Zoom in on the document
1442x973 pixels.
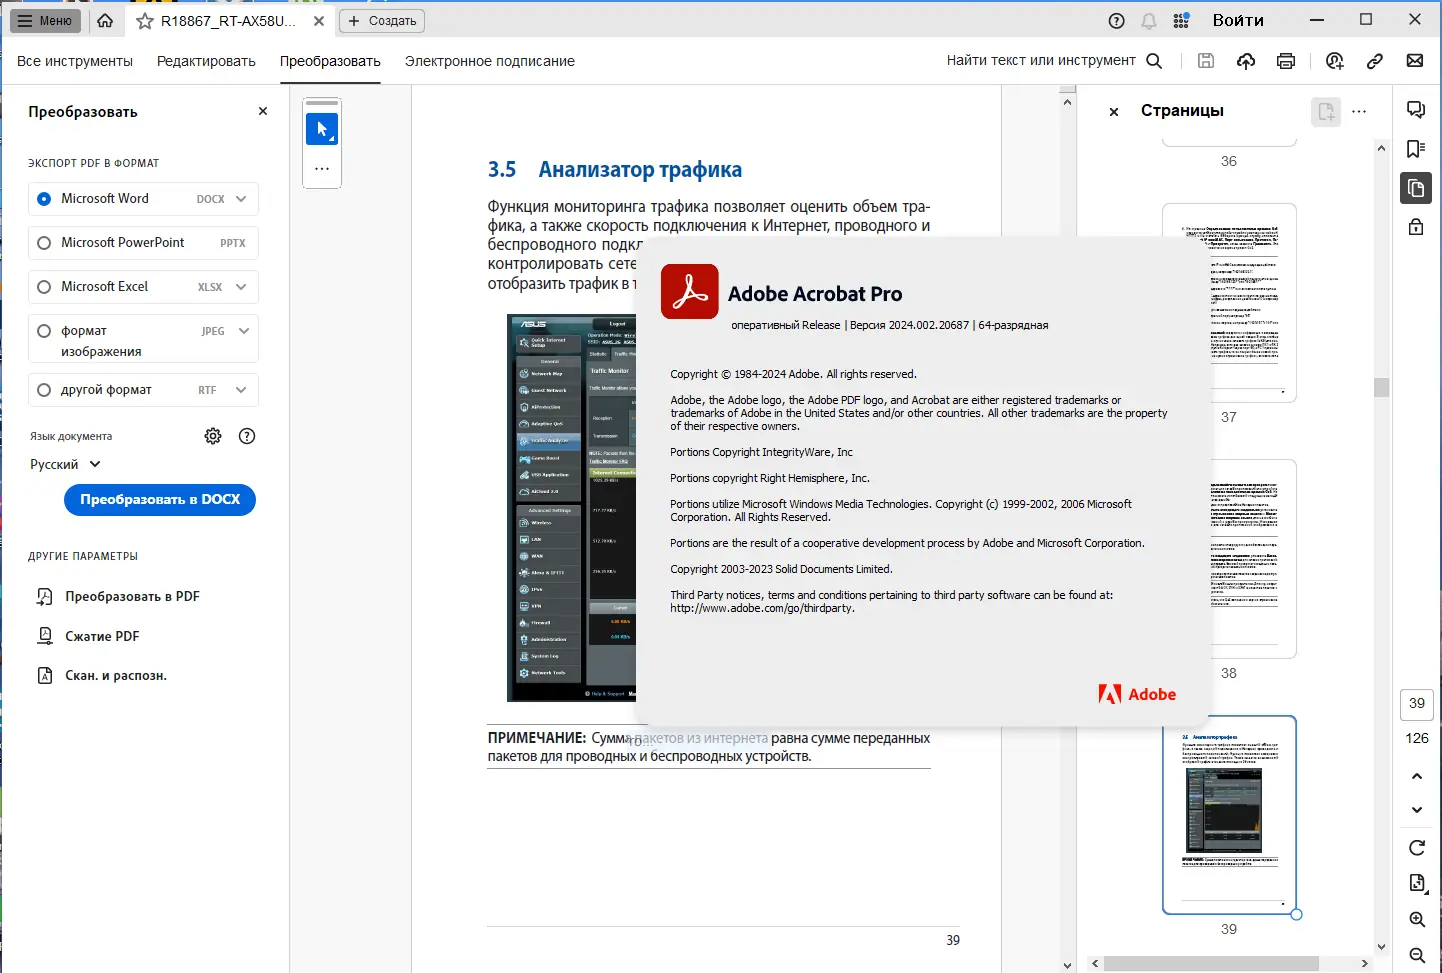click(1417, 920)
